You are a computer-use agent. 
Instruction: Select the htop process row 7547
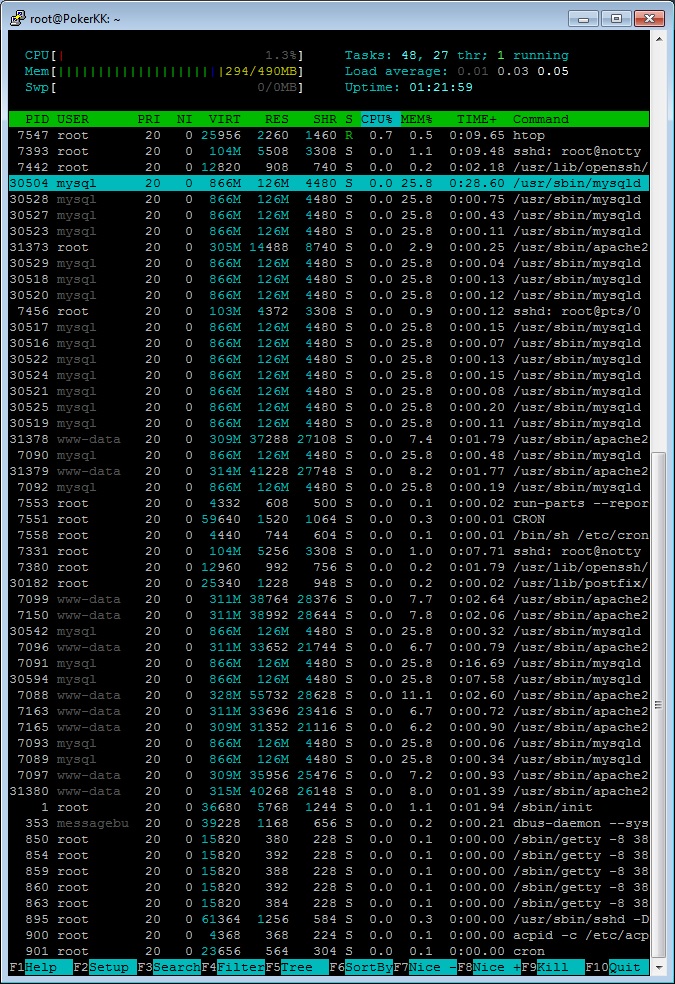tap(328, 135)
